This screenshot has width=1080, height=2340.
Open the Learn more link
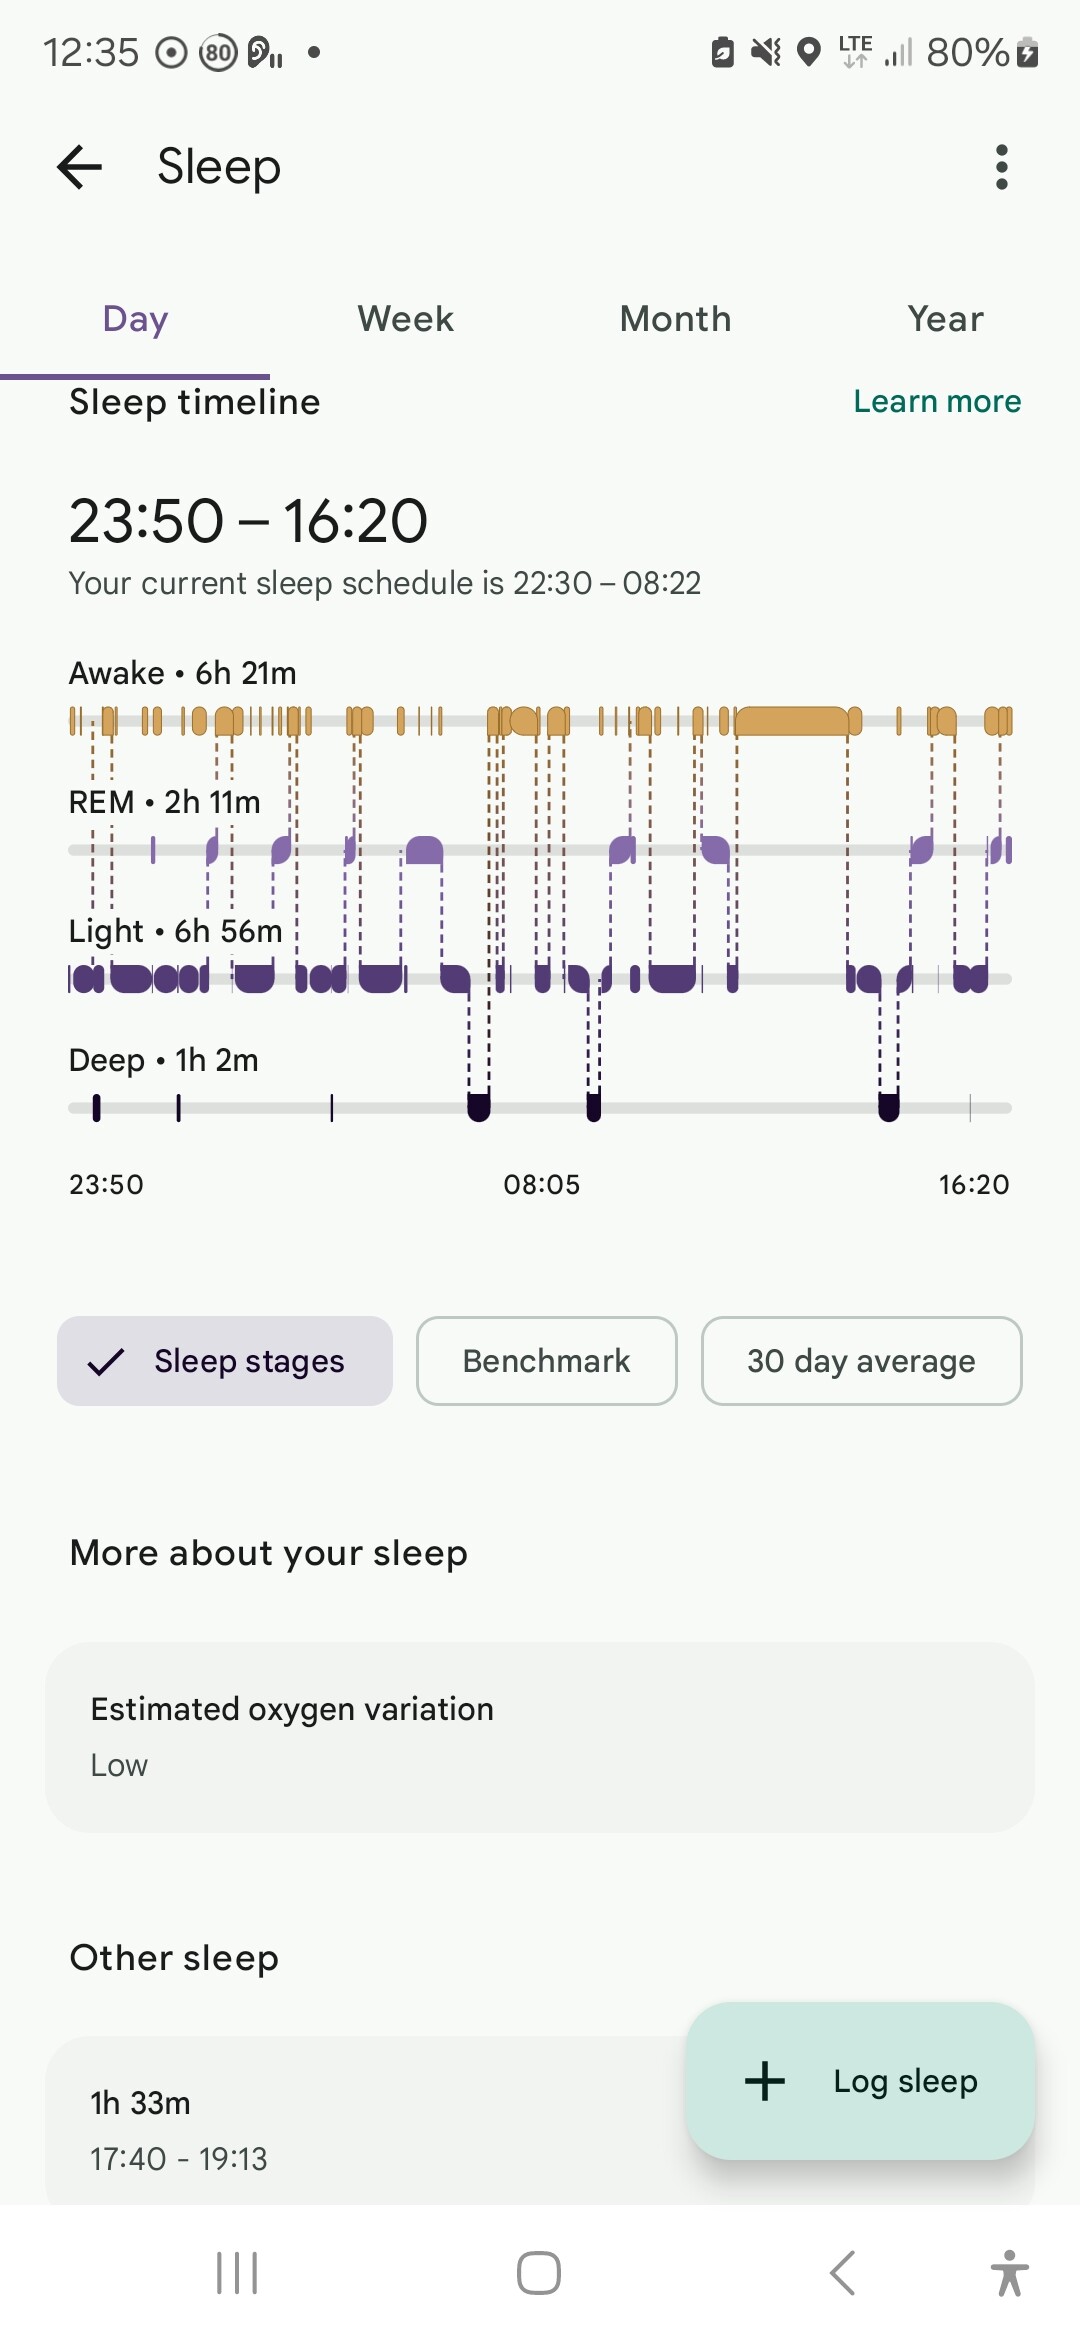[x=937, y=401]
